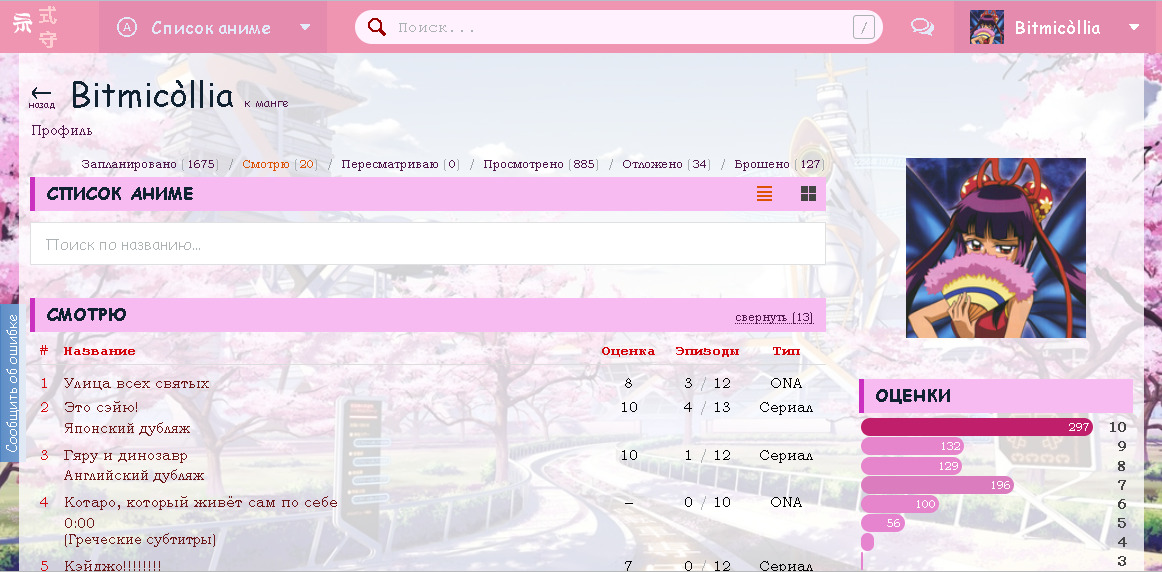
Task: Go to the Профиль link
Action: click(x=61, y=131)
